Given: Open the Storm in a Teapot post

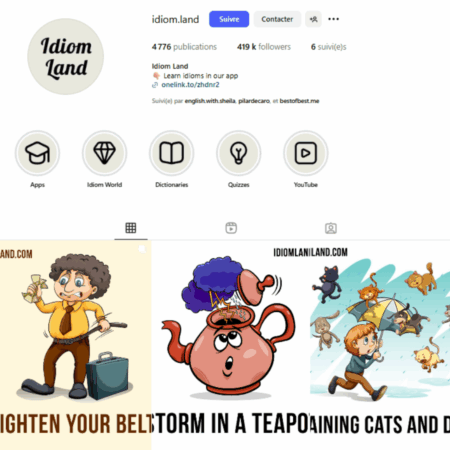Looking at the screenshot, I should pos(231,345).
